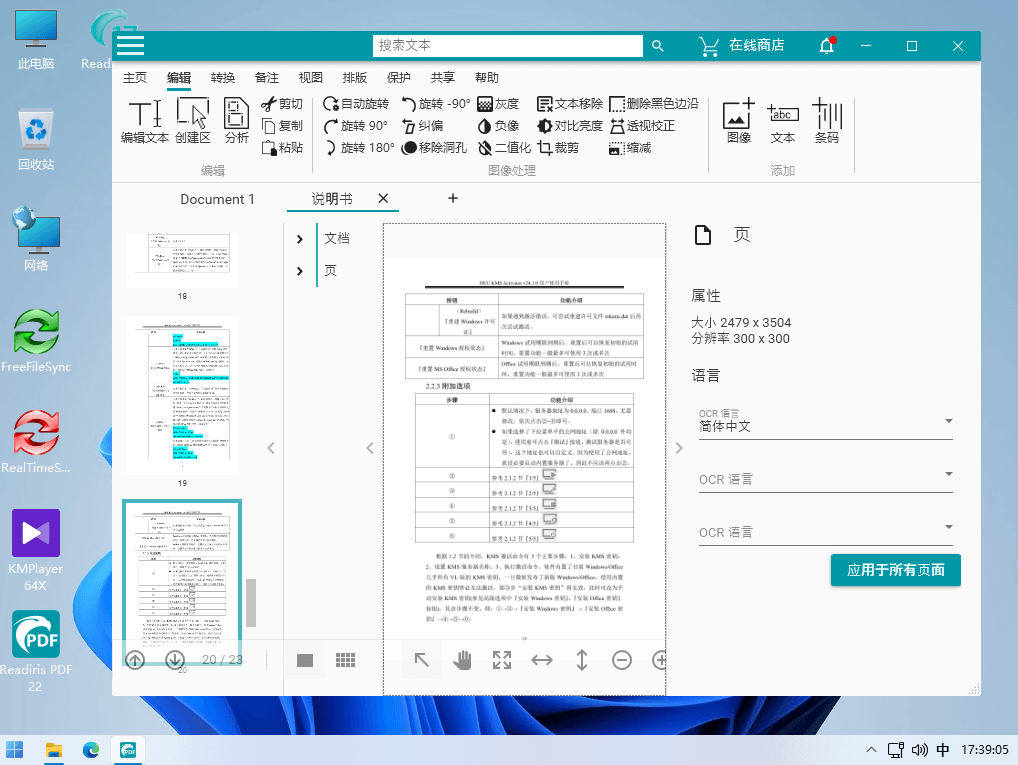The height and width of the screenshot is (765, 1018).
Task: Close the 说明书 document tab
Action: click(383, 199)
